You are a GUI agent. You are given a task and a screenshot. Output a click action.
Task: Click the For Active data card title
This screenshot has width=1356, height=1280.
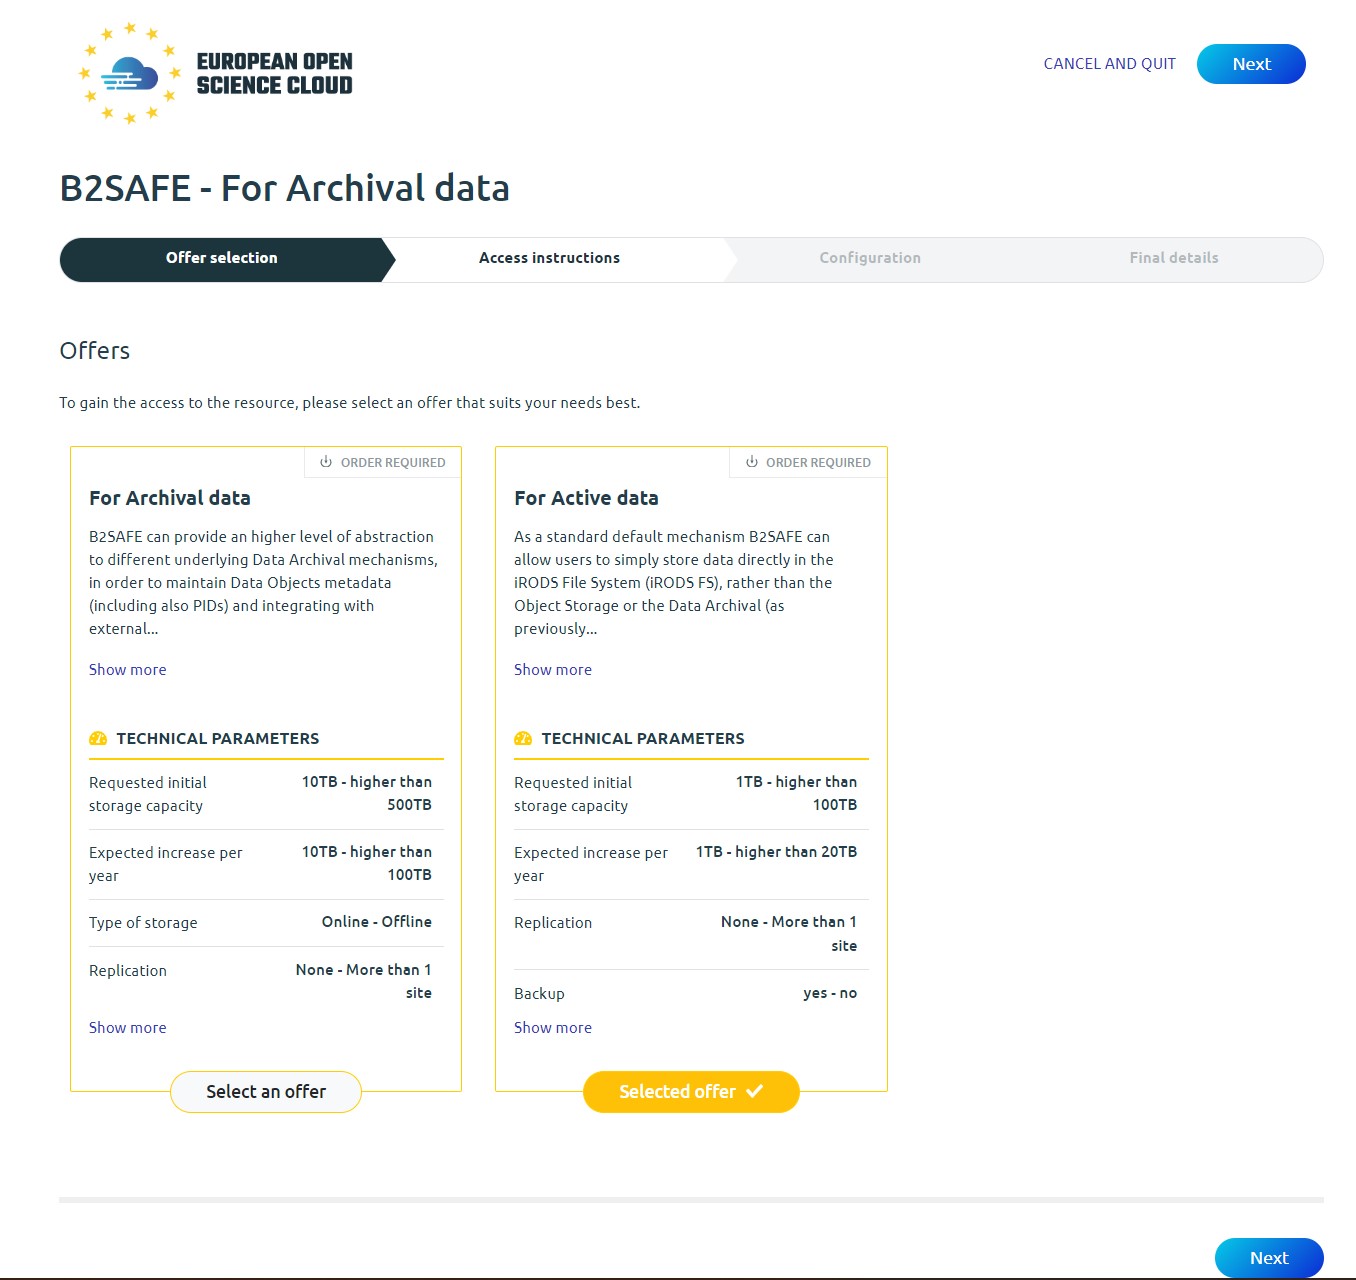pos(586,498)
